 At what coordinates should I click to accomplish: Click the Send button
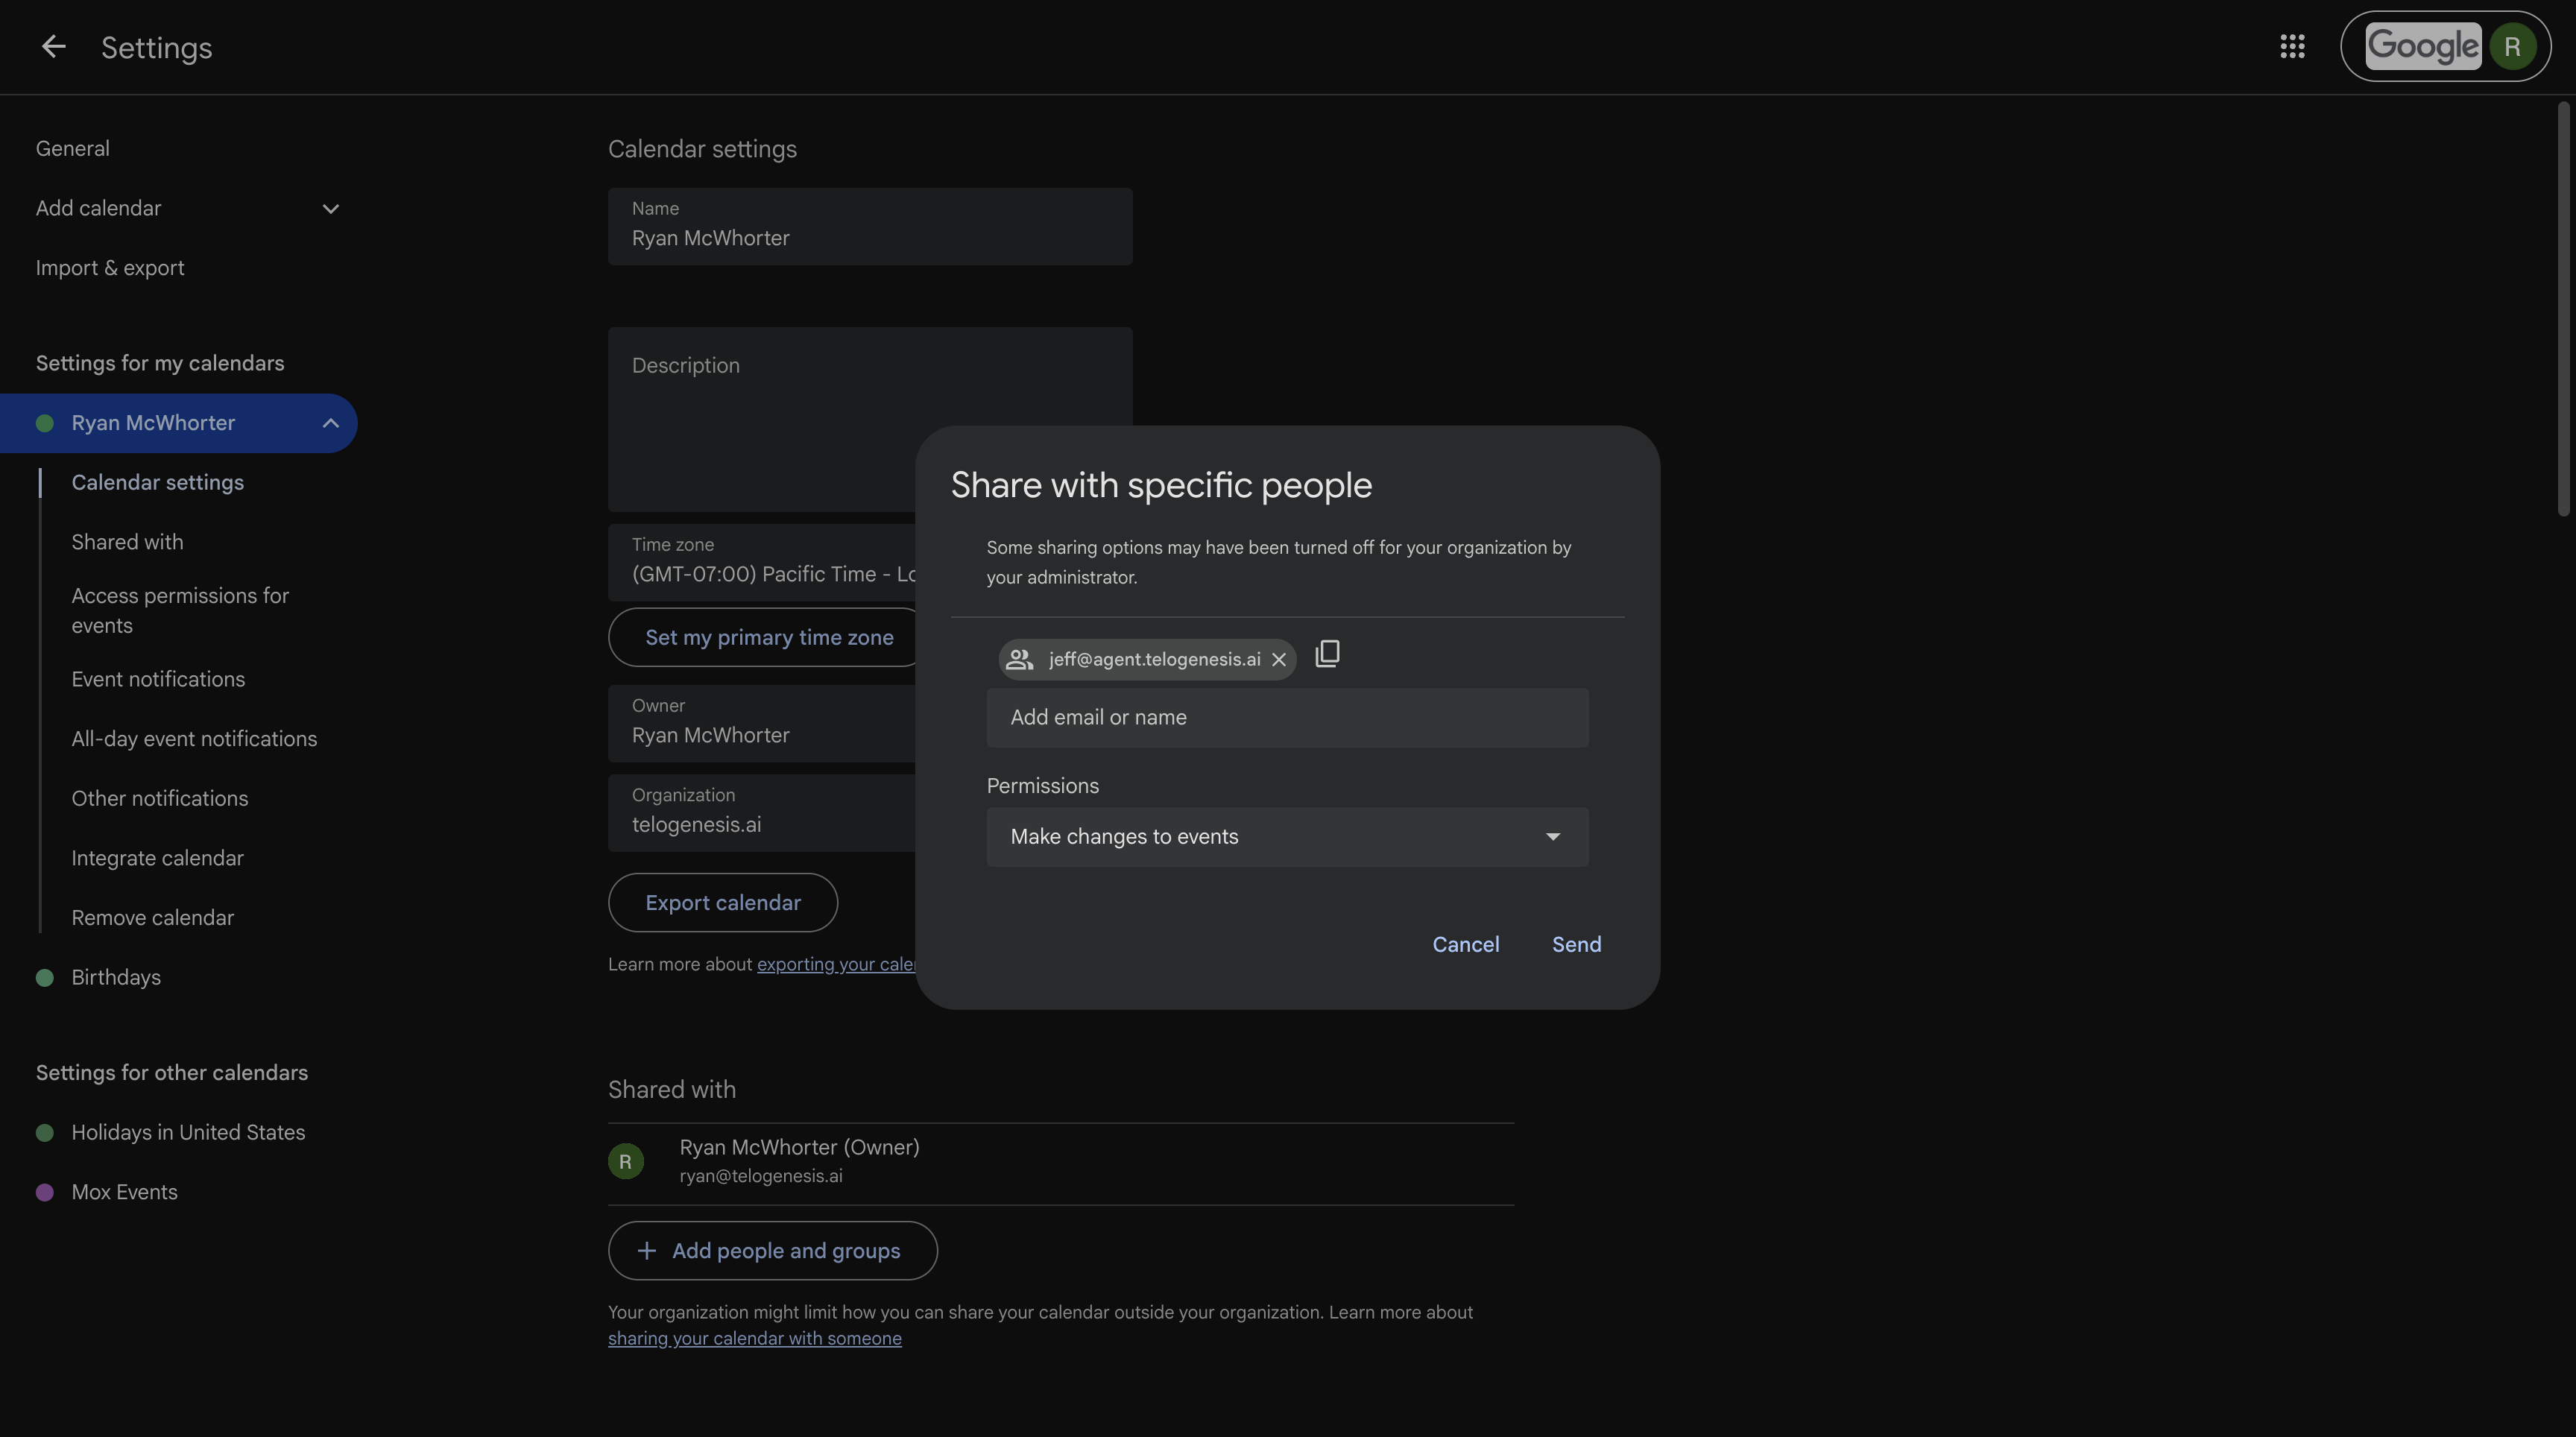coord(1576,944)
